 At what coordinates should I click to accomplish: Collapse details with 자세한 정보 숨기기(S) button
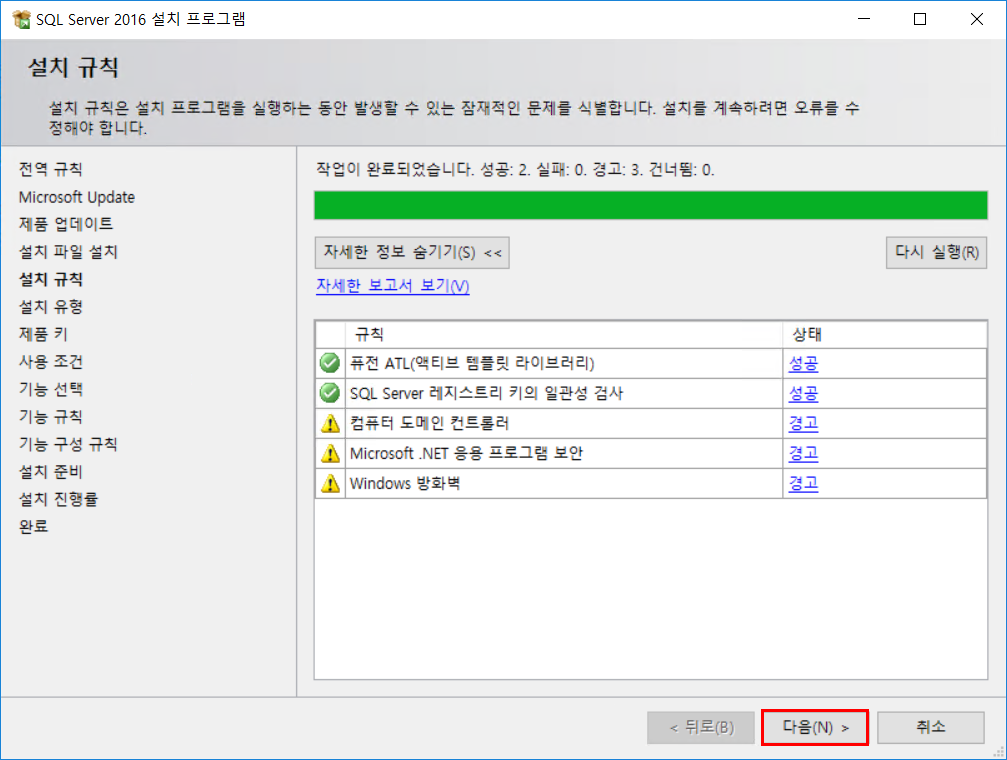coord(412,252)
